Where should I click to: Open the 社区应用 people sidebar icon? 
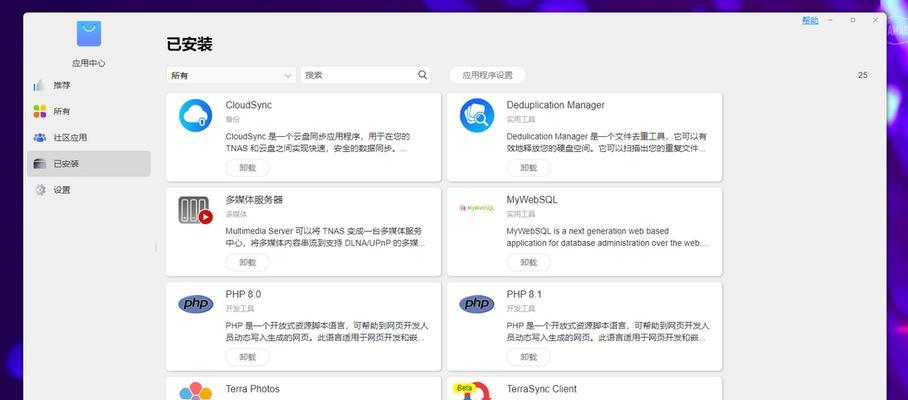tap(39, 138)
